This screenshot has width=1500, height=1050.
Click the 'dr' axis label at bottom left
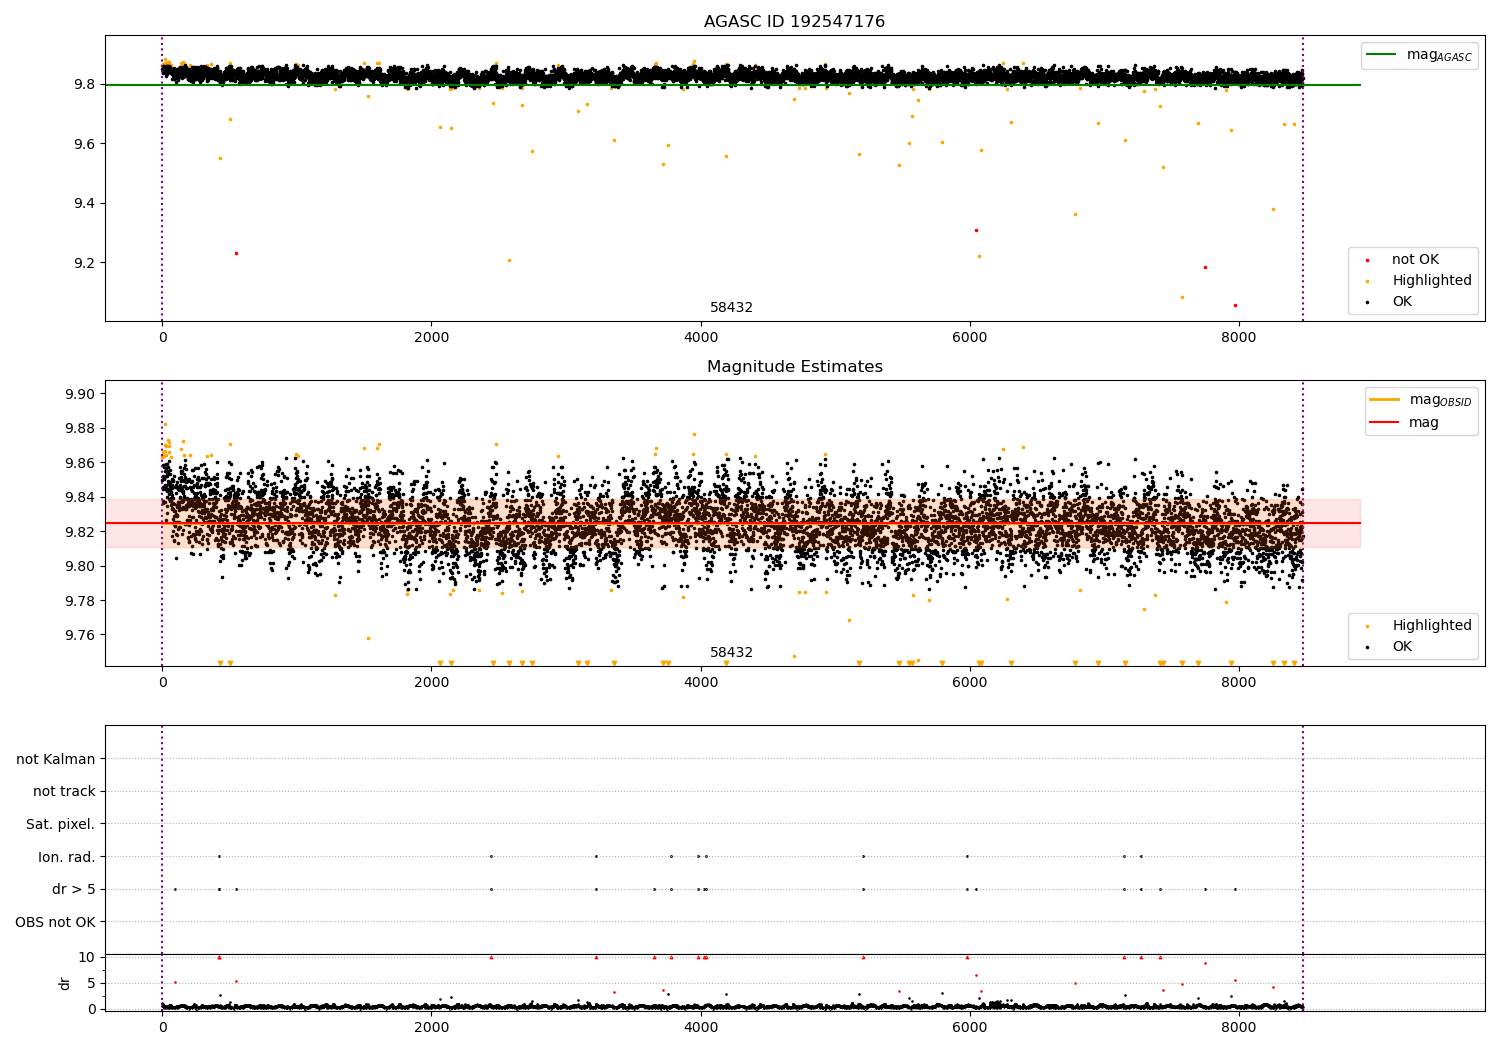point(65,983)
